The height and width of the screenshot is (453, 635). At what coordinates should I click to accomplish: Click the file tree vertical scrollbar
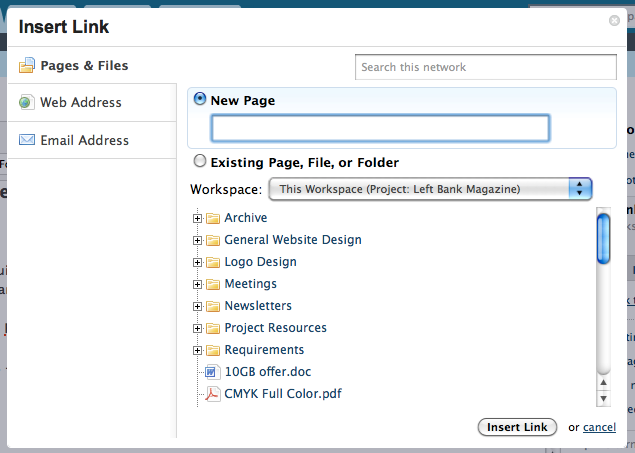tap(603, 300)
